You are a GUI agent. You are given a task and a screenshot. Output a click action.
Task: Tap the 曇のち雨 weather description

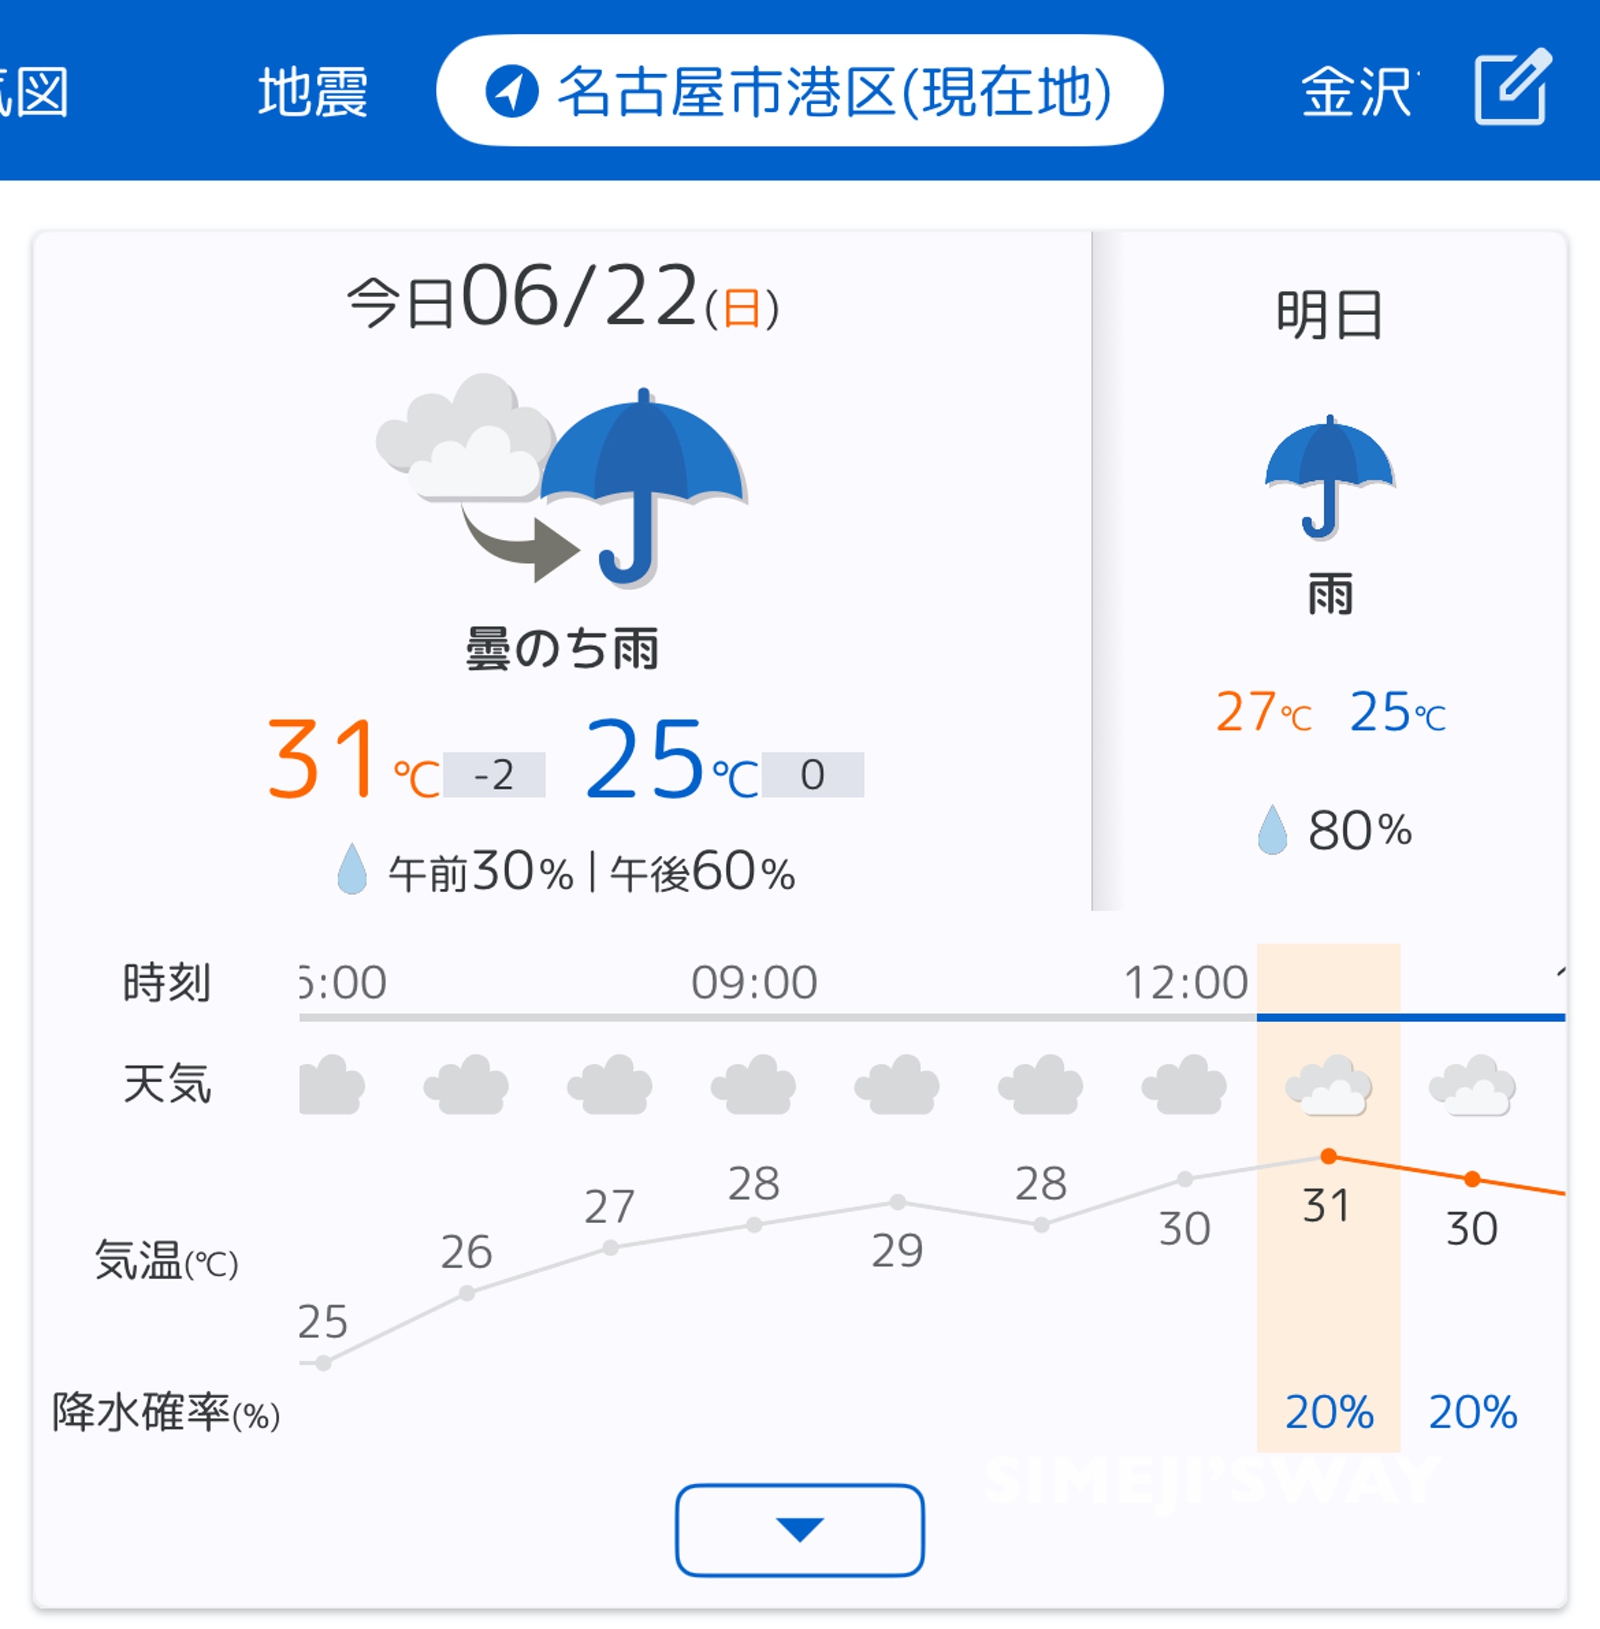(561, 648)
